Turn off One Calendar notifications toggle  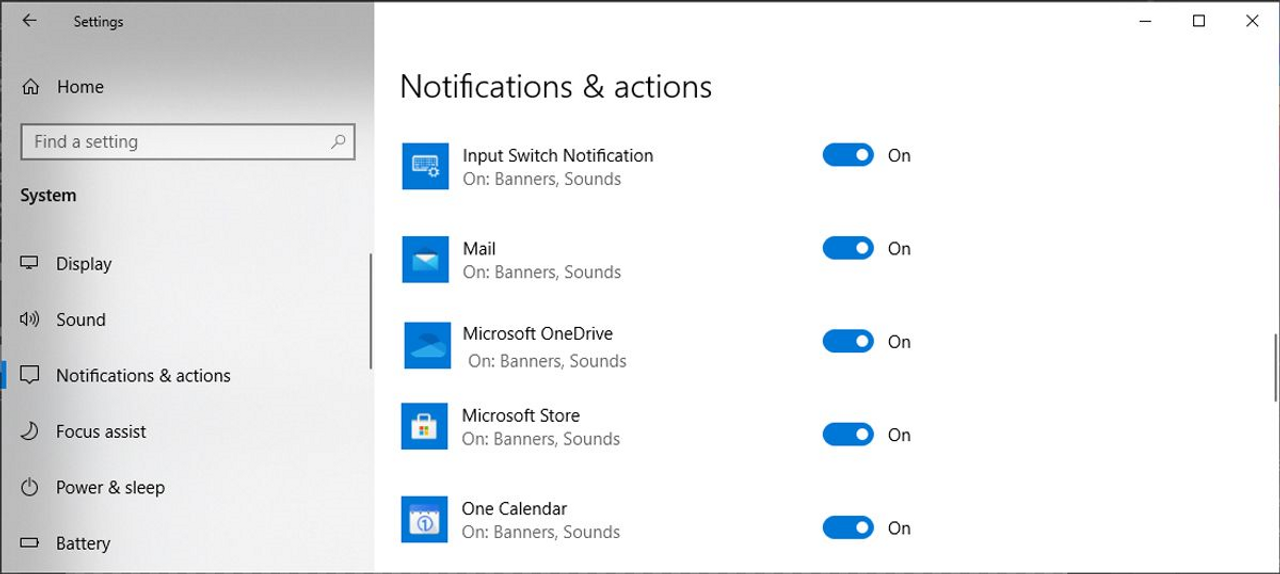pos(848,527)
